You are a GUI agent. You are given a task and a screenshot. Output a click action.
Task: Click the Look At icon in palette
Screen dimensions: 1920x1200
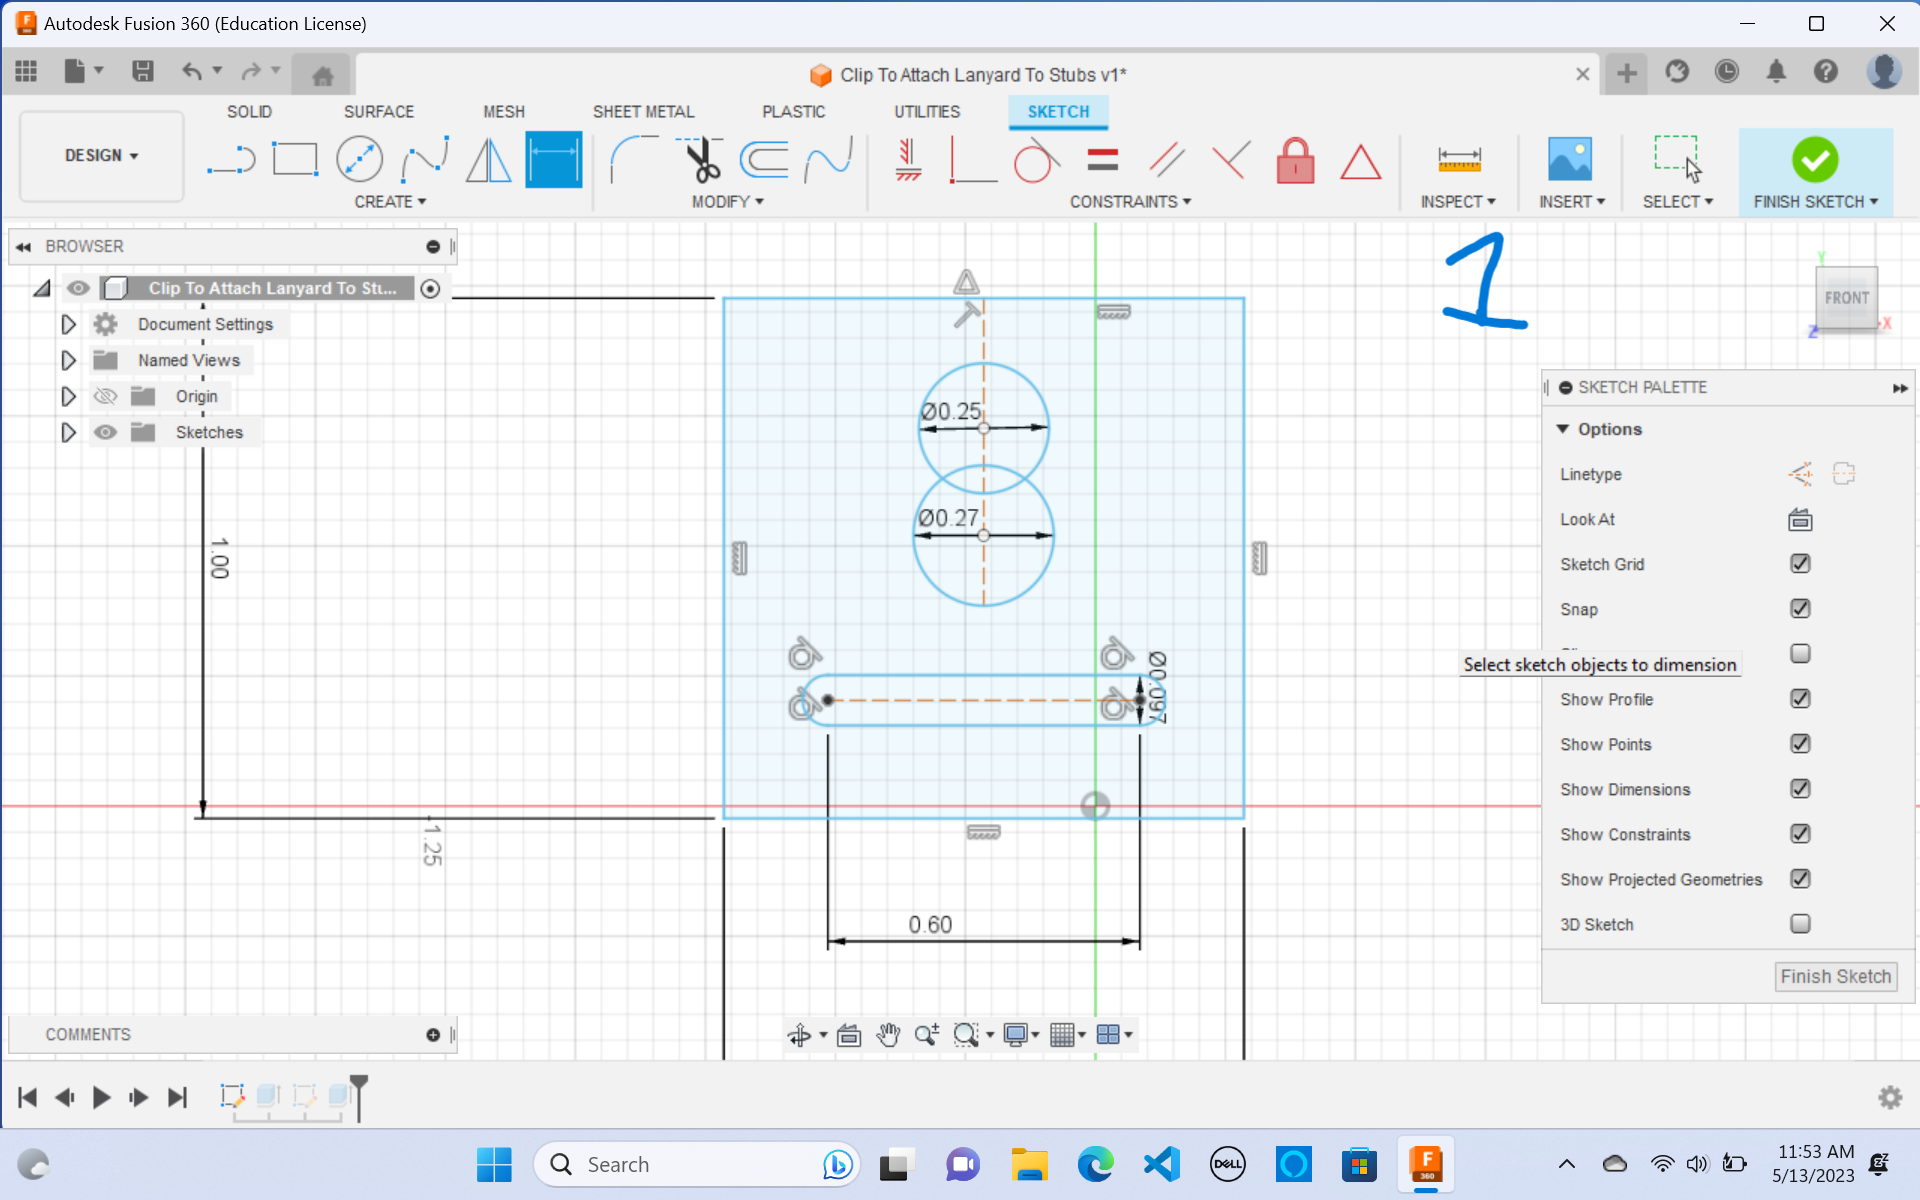(x=1800, y=519)
